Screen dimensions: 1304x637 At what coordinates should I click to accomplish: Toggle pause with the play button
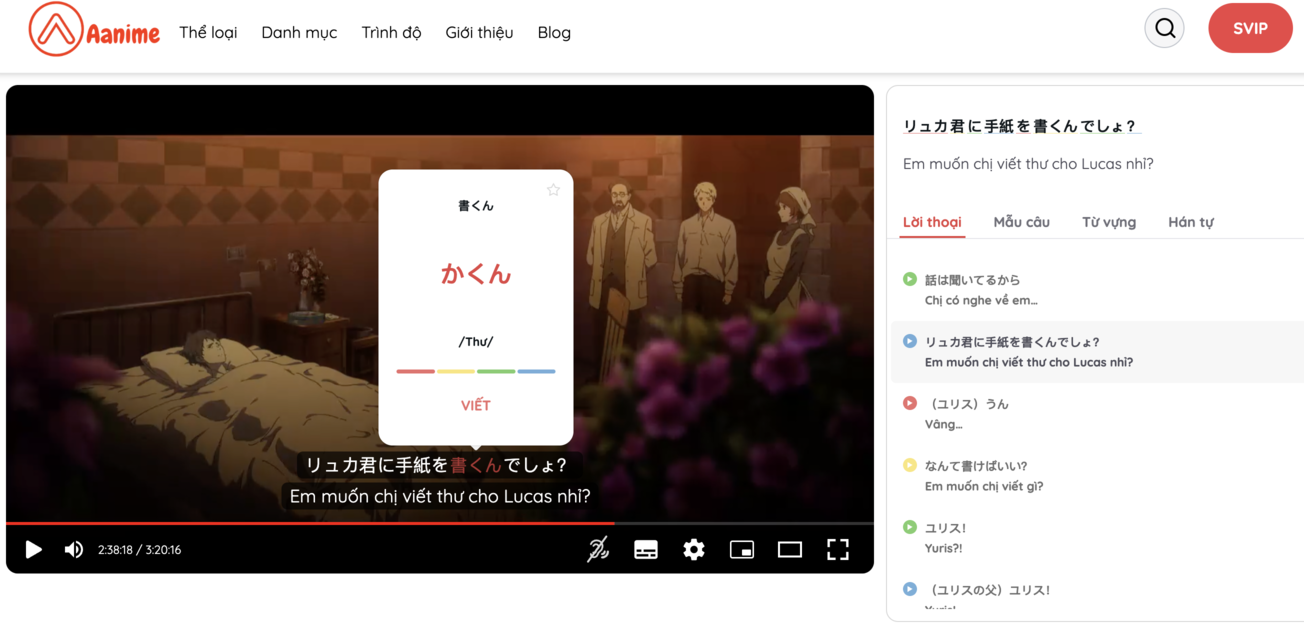coord(33,549)
